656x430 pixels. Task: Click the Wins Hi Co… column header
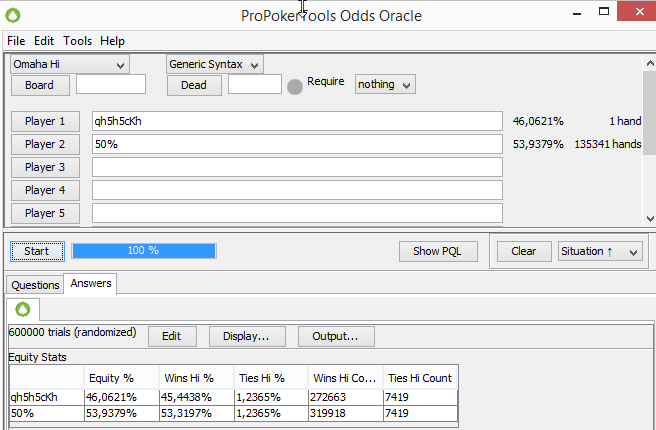[345, 378]
